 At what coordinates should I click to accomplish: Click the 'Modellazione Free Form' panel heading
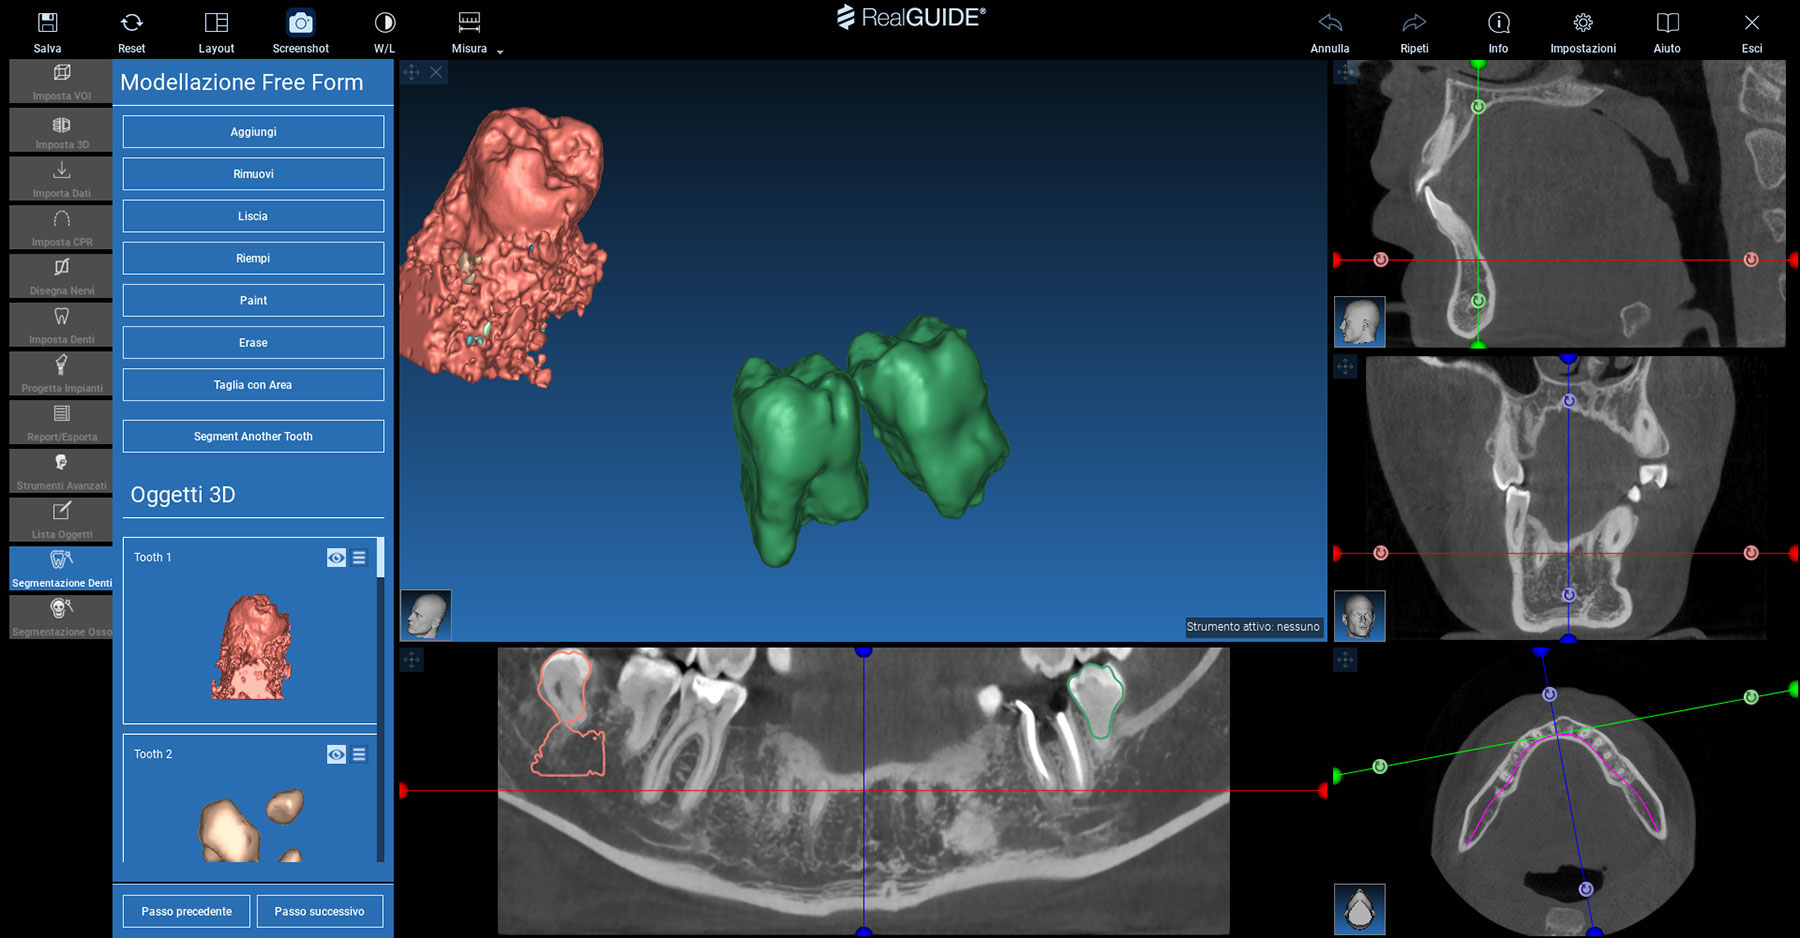242,82
